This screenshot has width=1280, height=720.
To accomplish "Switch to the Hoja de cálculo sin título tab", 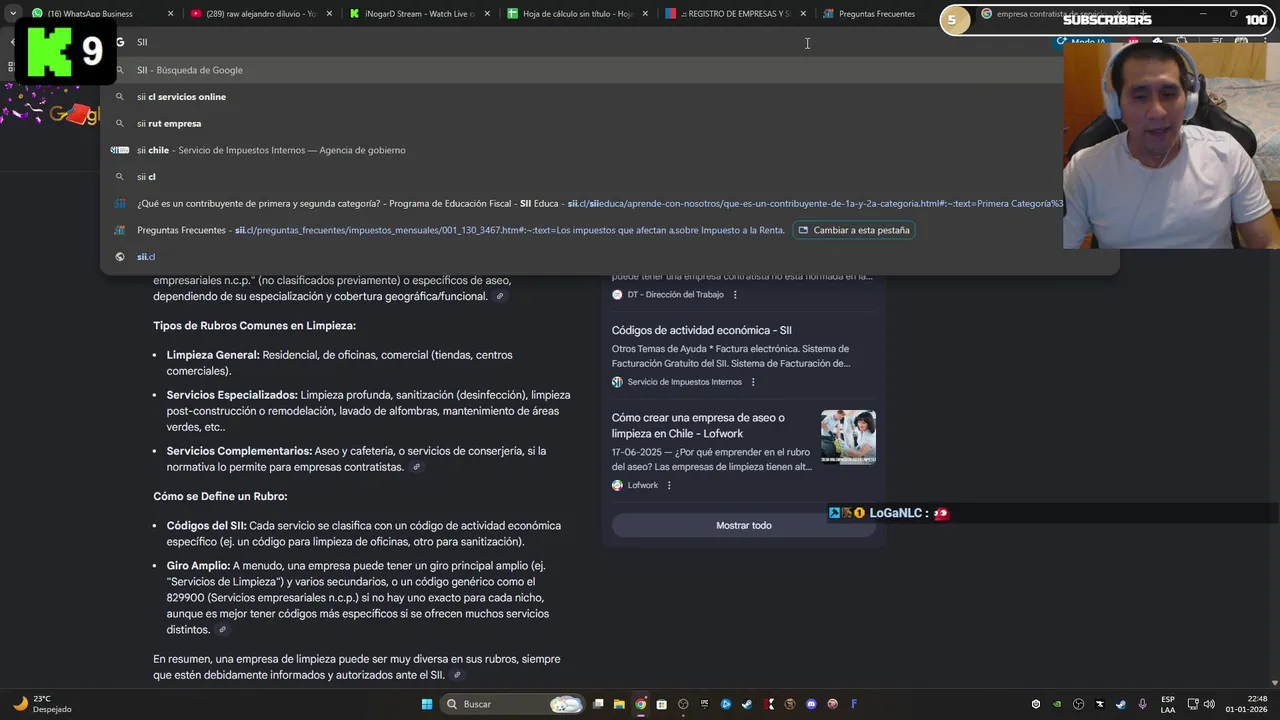I will pos(578,14).
